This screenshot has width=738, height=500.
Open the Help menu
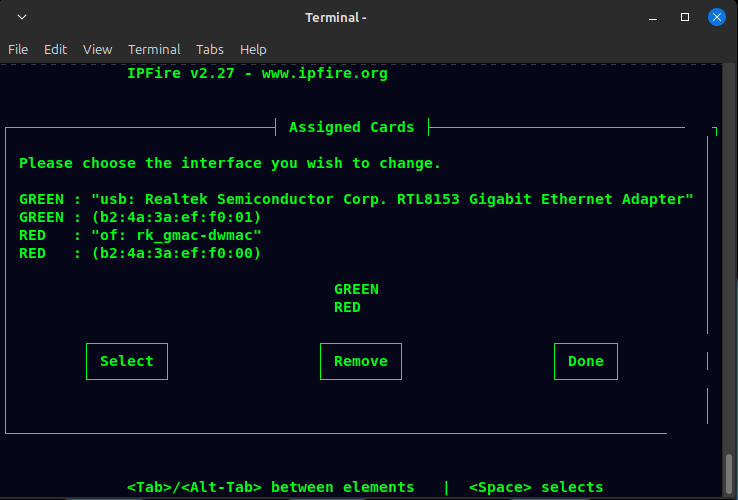(253, 49)
